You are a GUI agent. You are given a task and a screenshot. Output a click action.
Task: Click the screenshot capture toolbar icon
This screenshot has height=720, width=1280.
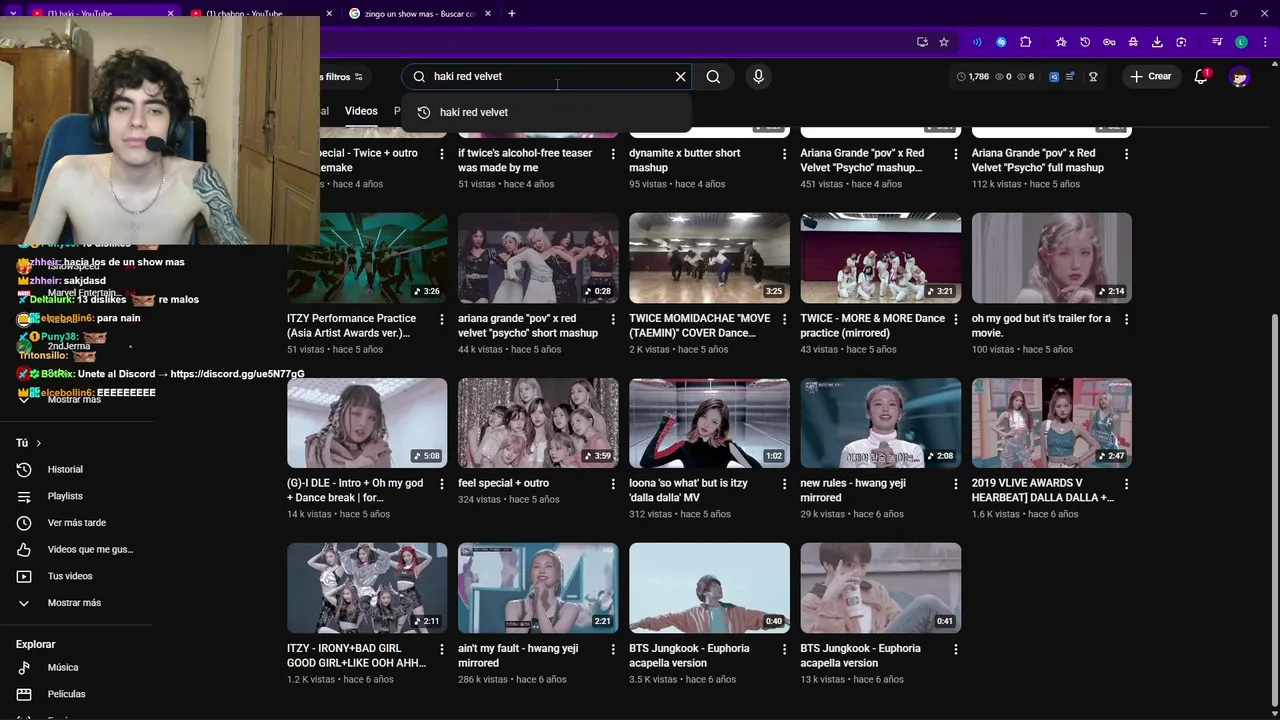coord(1181,42)
